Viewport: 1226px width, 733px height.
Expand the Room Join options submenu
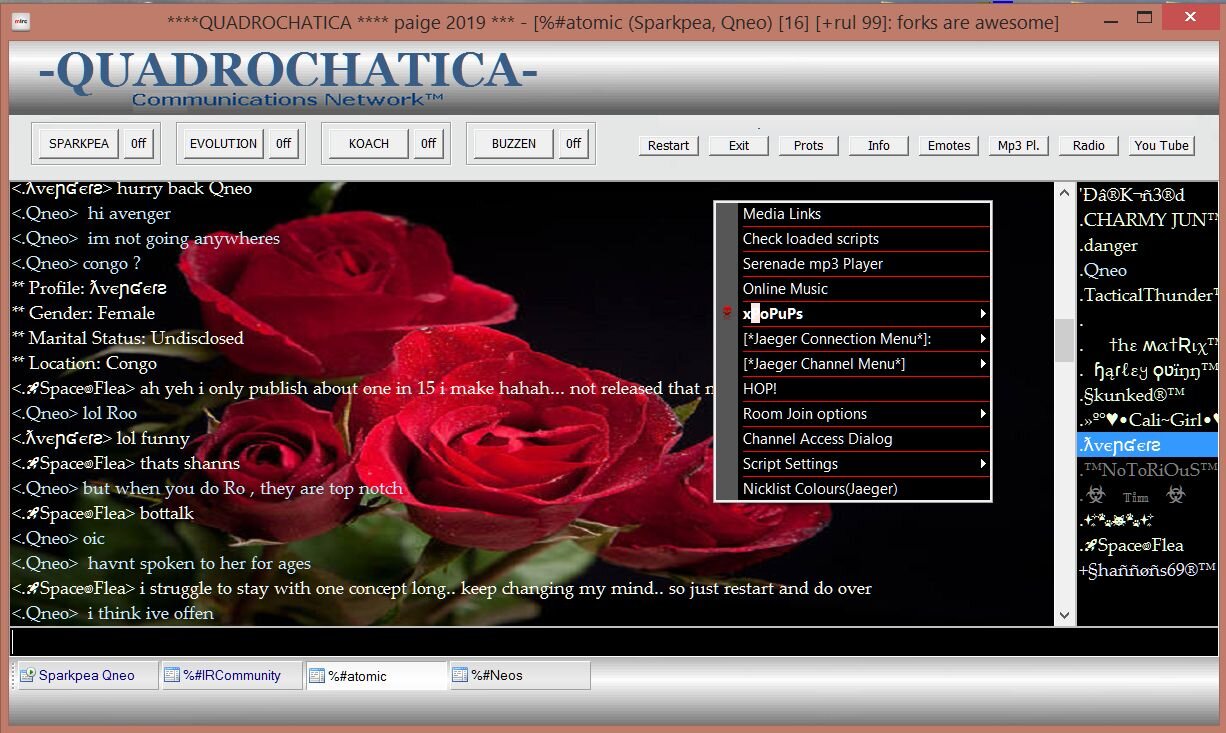click(983, 414)
